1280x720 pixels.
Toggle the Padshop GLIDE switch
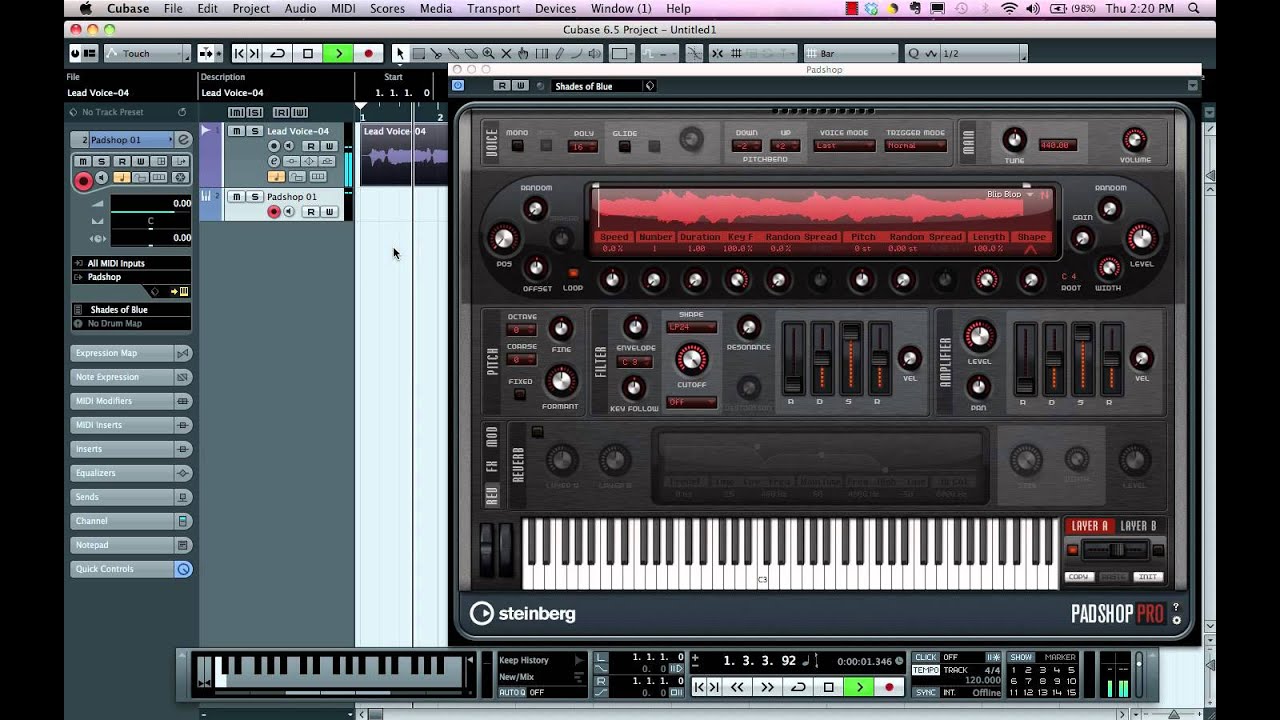click(x=625, y=146)
